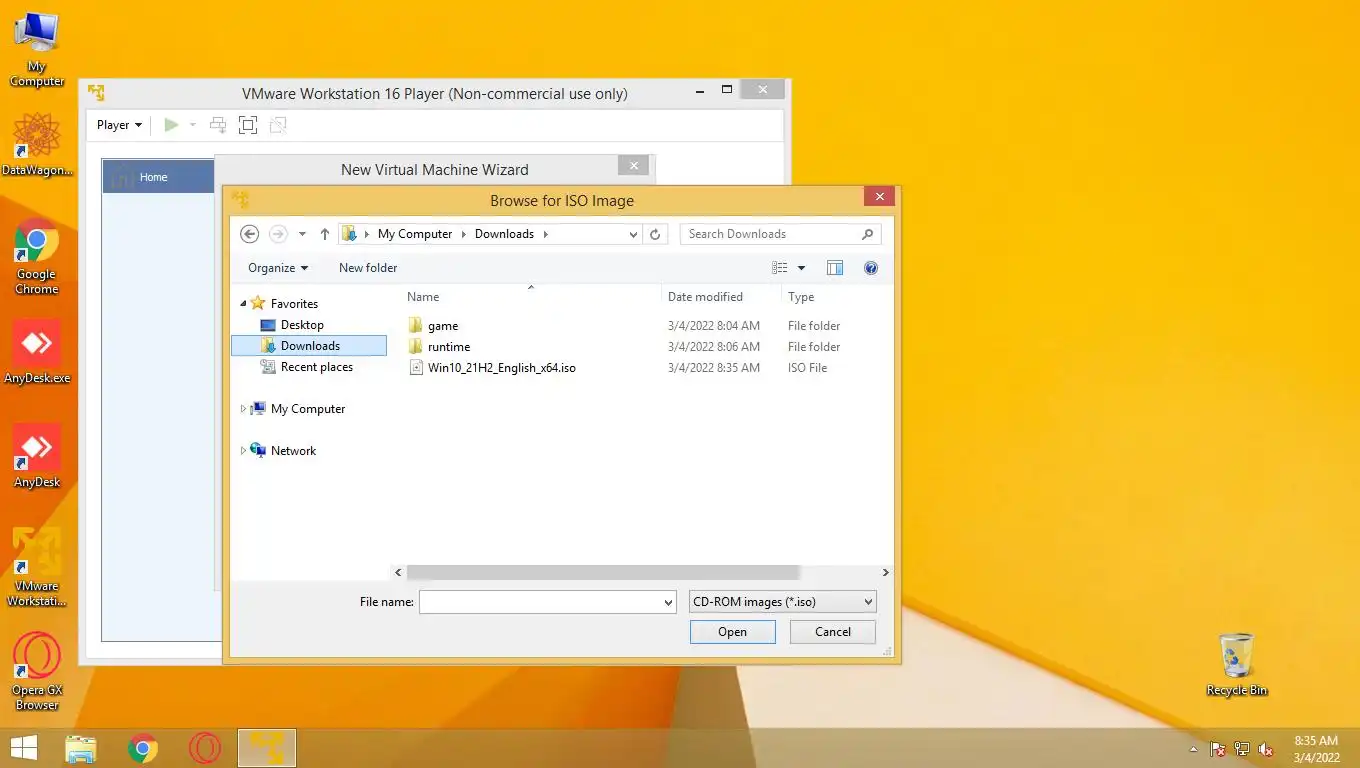
Task: Cancel the Browse for ISO Image dialog
Action: click(x=833, y=632)
